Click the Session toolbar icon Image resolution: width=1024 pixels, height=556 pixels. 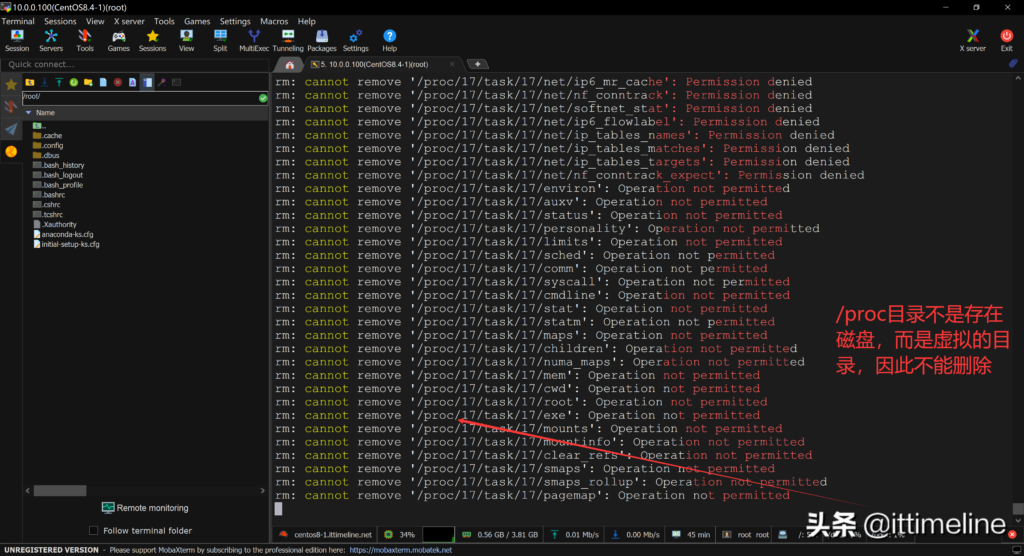point(17,40)
